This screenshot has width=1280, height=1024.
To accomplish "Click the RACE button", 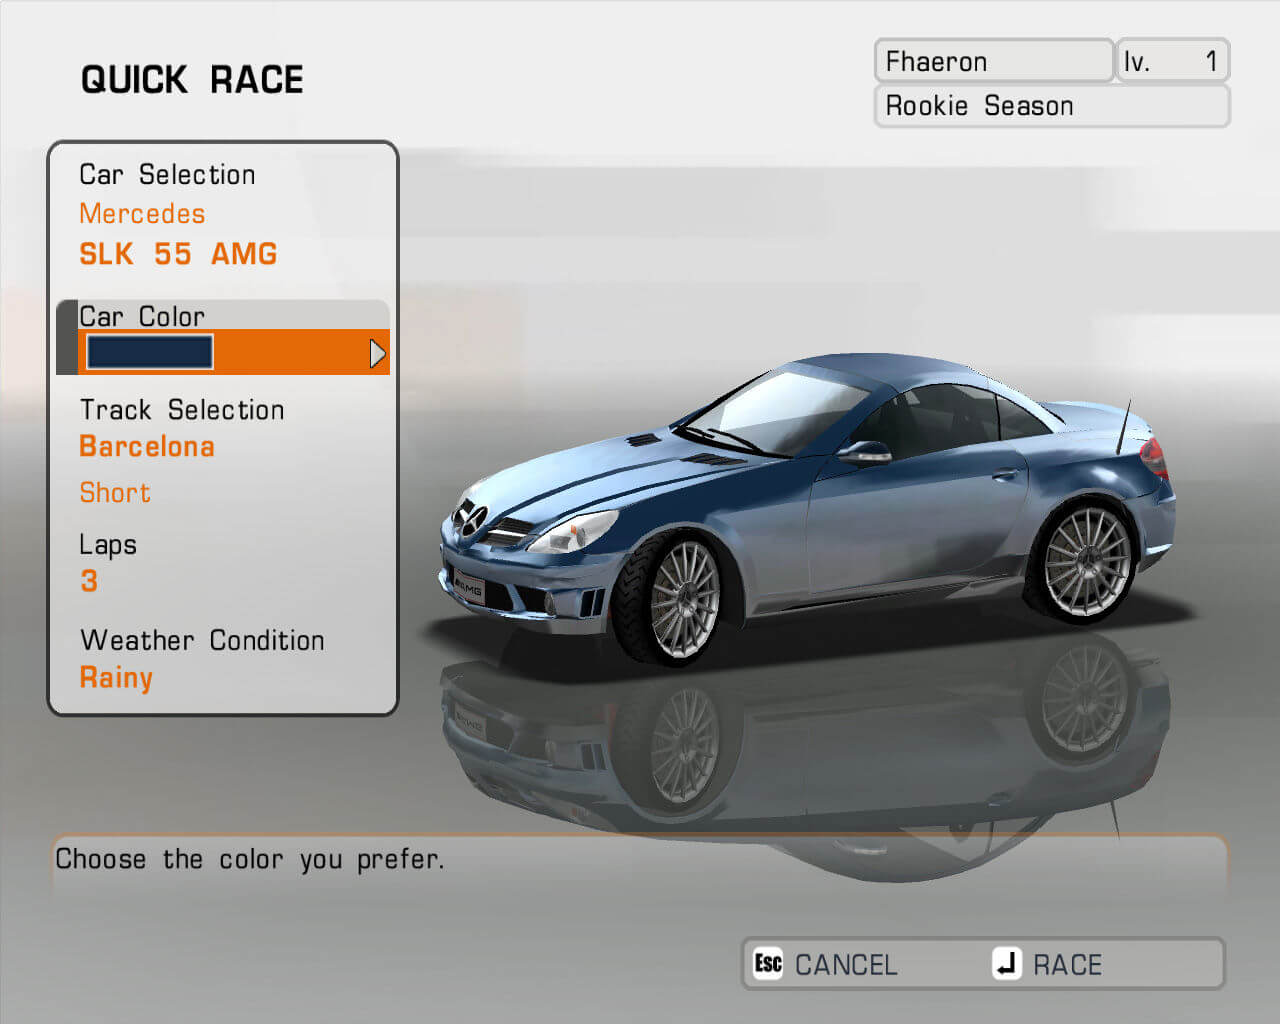I will click(1048, 964).
